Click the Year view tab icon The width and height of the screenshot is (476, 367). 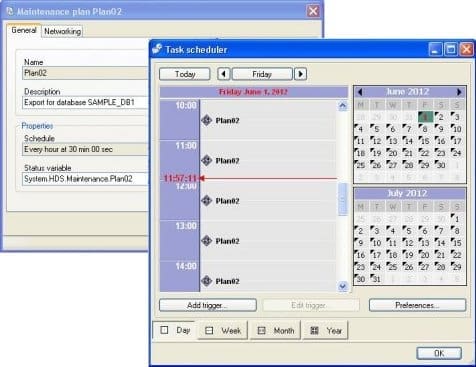coord(314,330)
